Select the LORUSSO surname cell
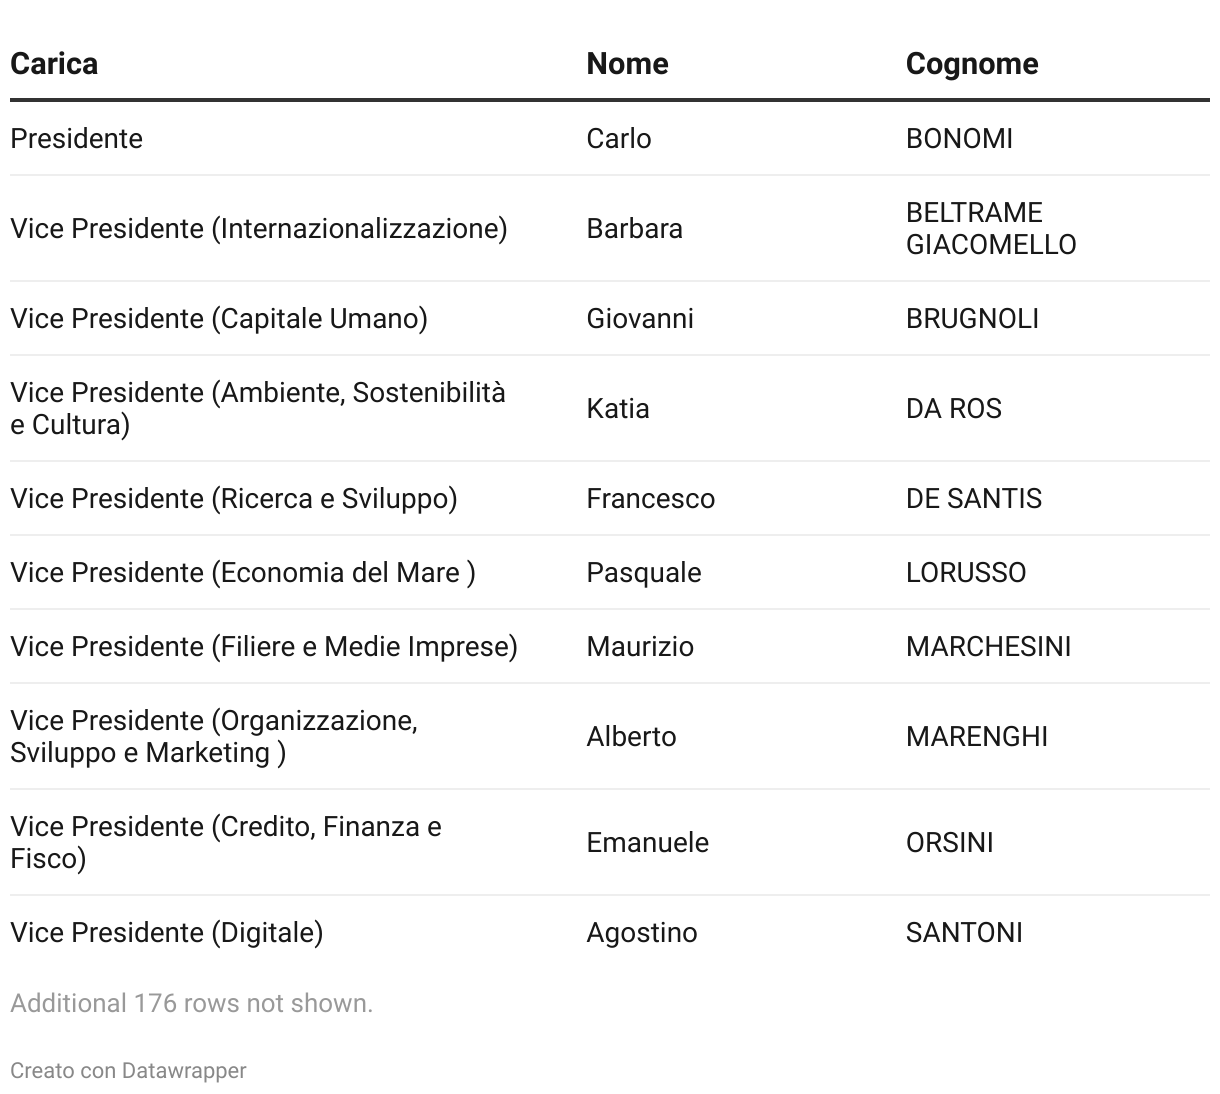 click(x=965, y=572)
